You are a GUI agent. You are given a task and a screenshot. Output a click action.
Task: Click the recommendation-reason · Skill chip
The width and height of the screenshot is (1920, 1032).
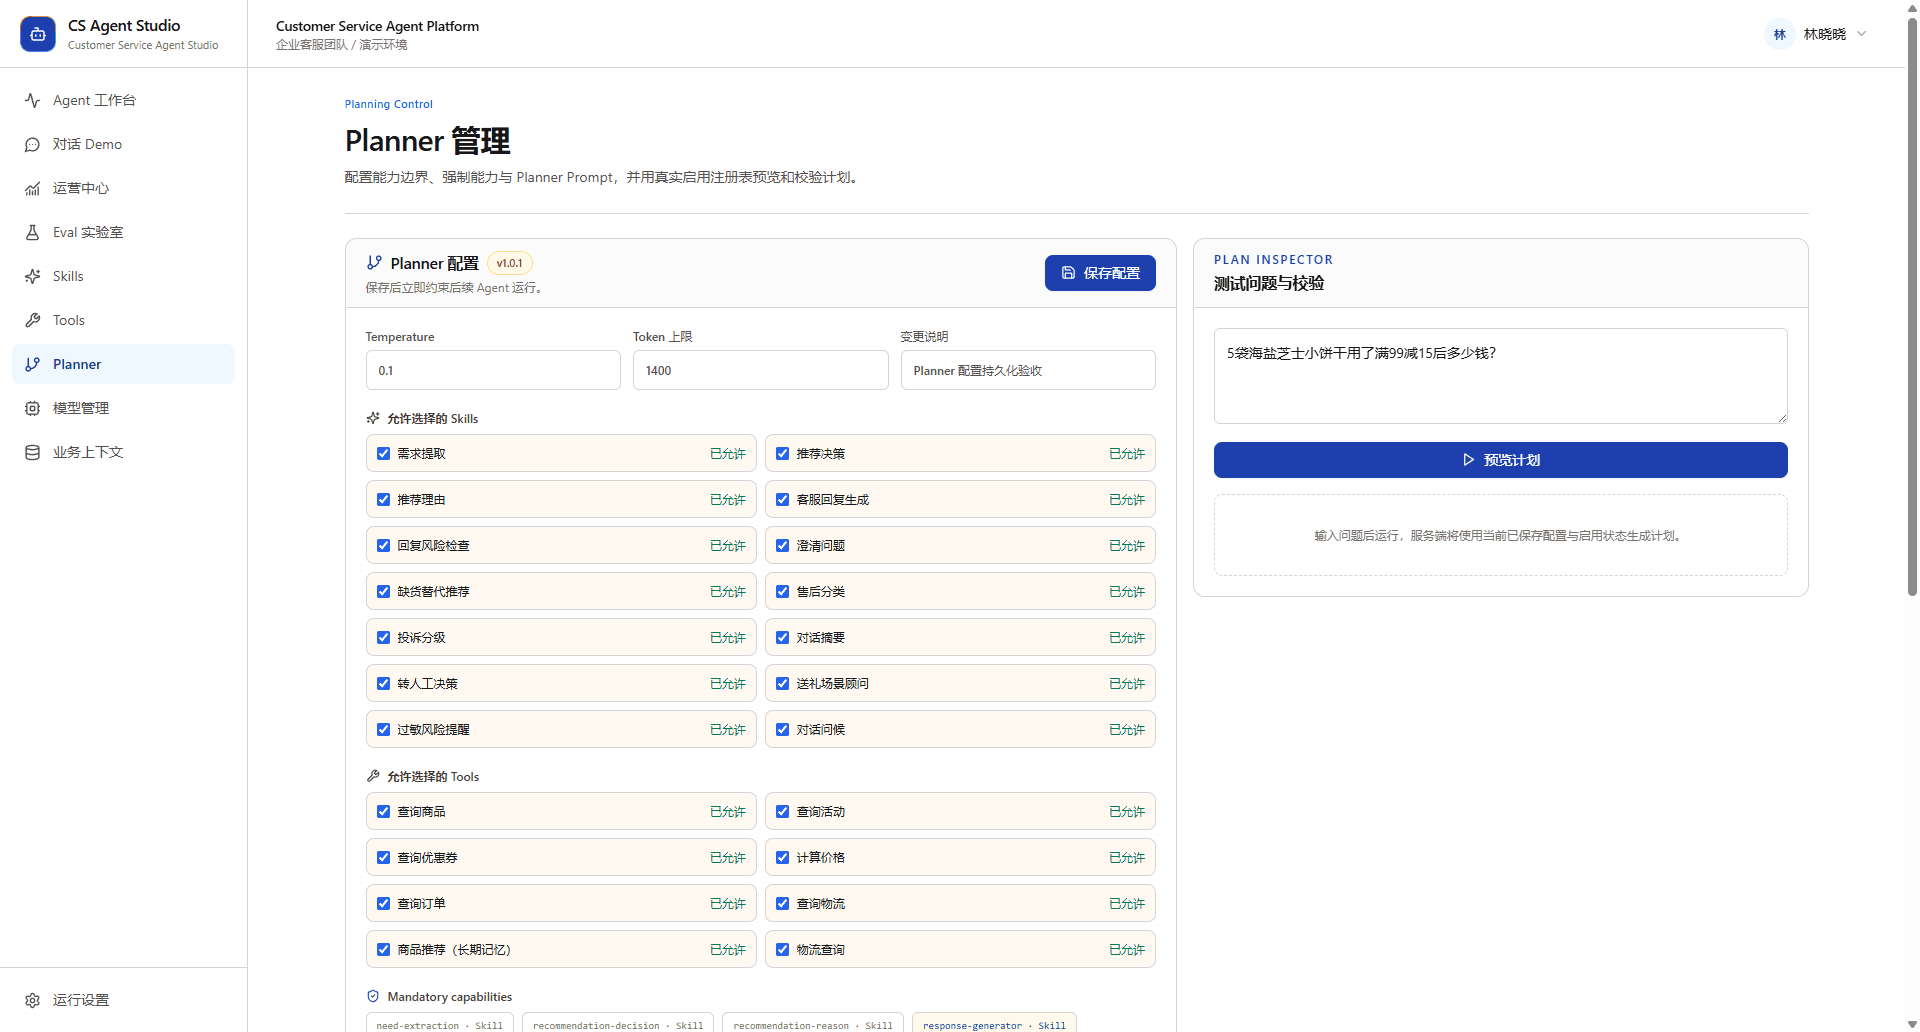click(x=813, y=1024)
